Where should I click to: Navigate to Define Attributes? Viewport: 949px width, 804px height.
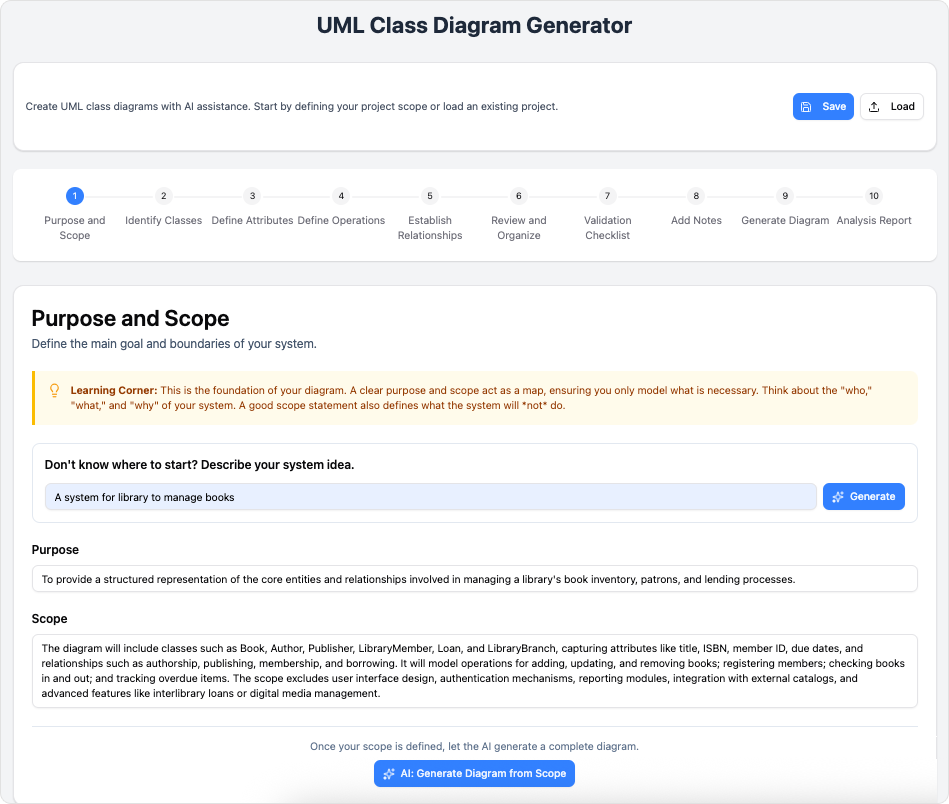251,196
